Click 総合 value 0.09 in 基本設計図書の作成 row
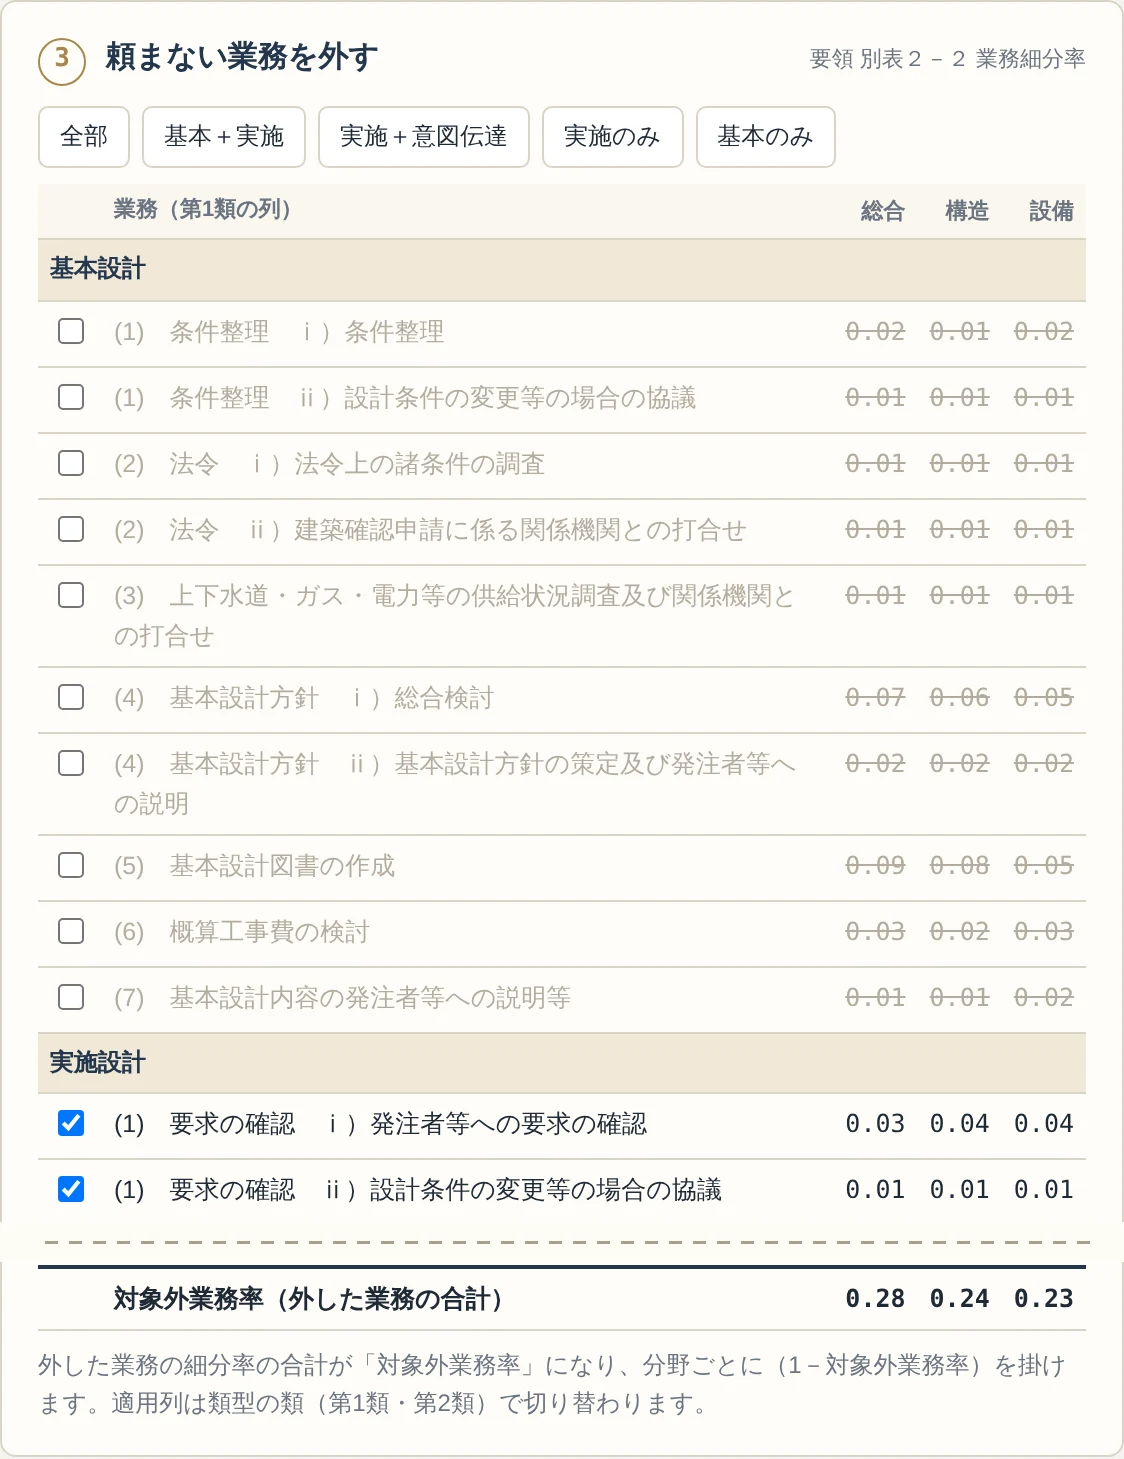The height and width of the screenshot is (1459, 1124). [x=875, y=865]
